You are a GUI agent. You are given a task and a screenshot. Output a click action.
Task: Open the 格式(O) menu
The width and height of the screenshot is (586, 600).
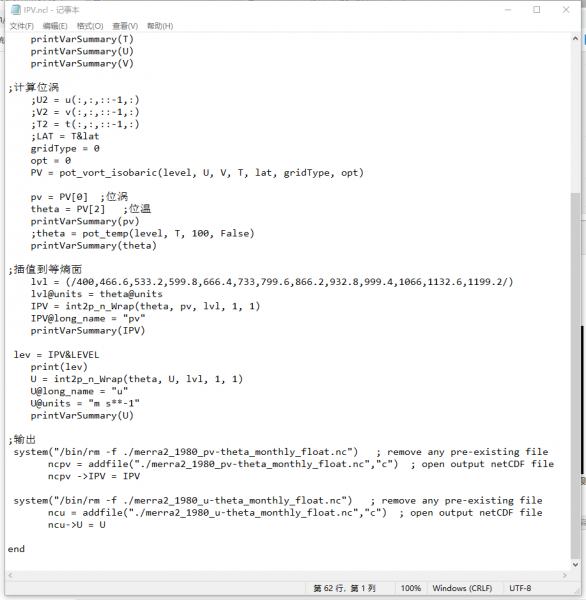[x=90, y=26]
